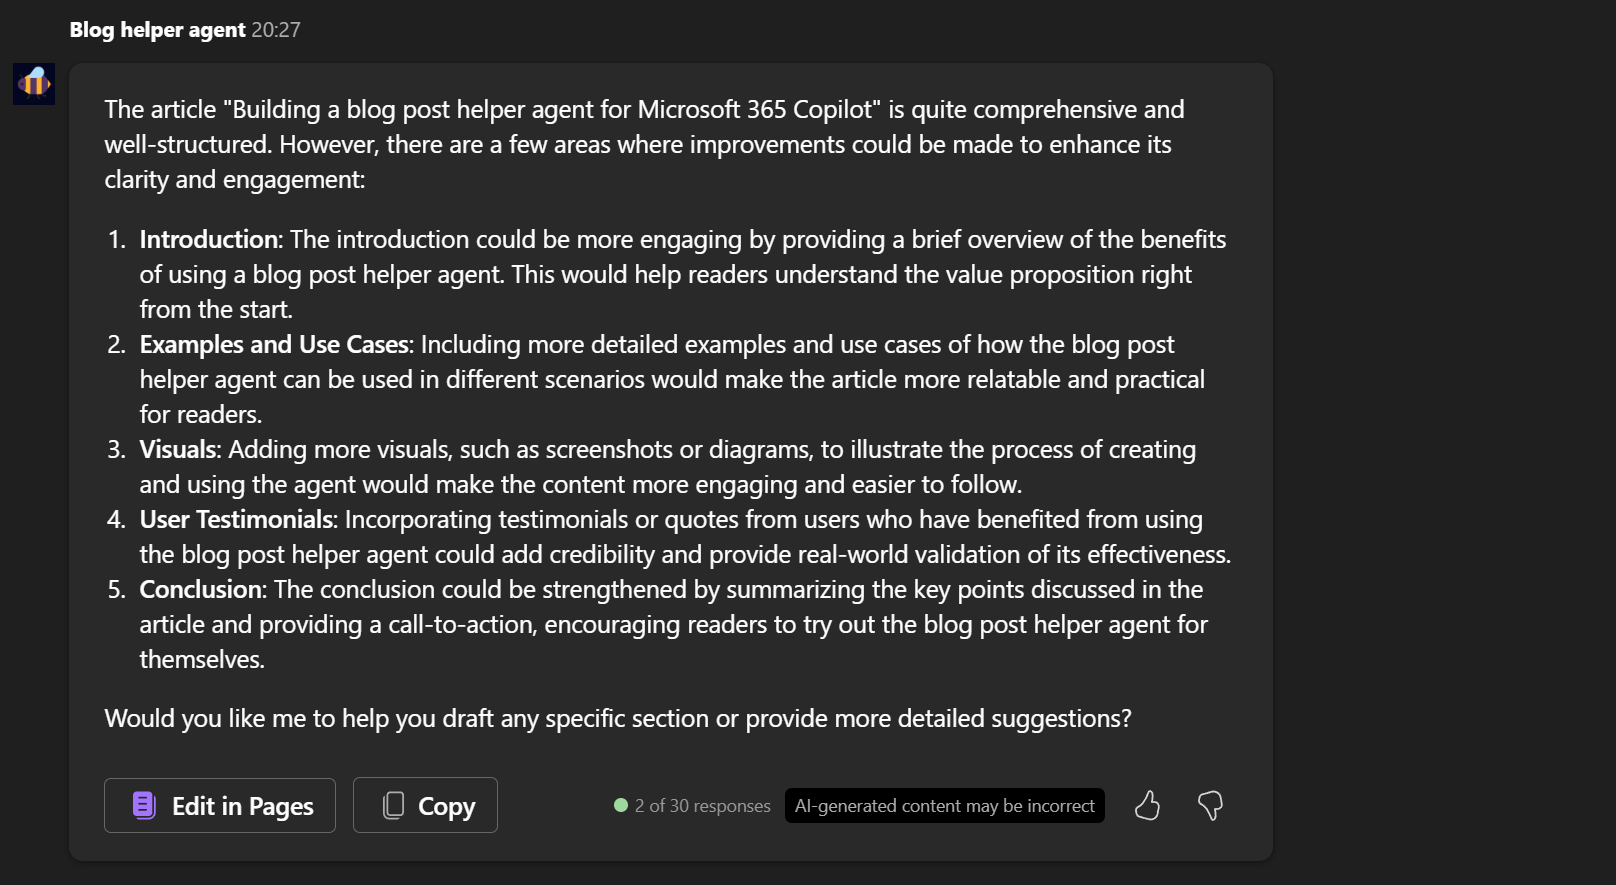Click the '2 of 30 responses' indicator
This screenshot has height=885, width=1616.
coord(700,805)
